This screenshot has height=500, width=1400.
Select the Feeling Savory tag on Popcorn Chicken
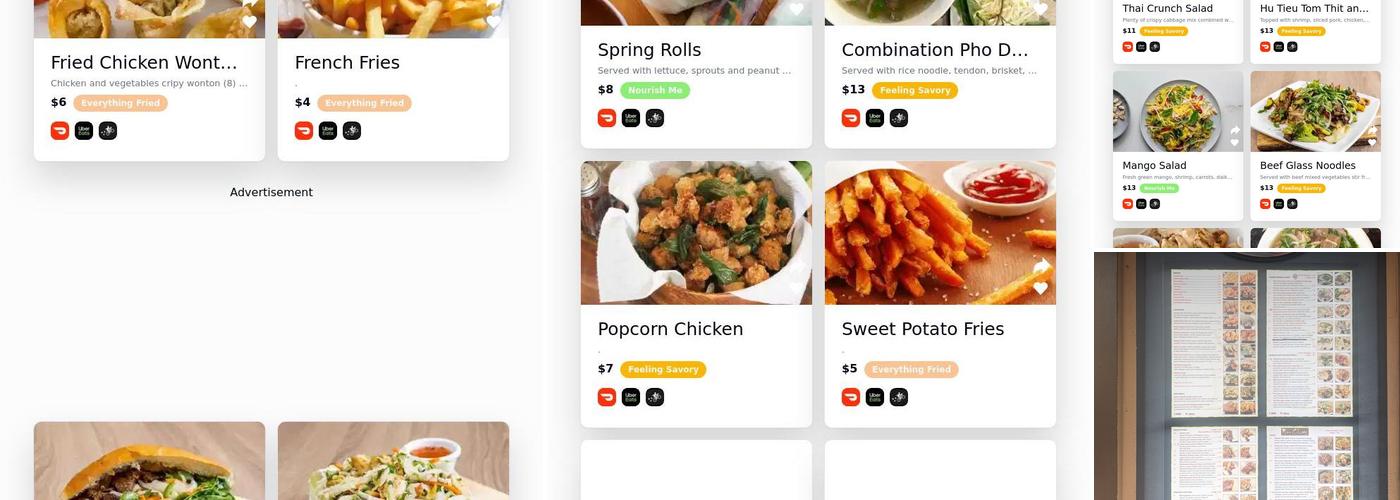pyautogui.click(x=663, y=369)
